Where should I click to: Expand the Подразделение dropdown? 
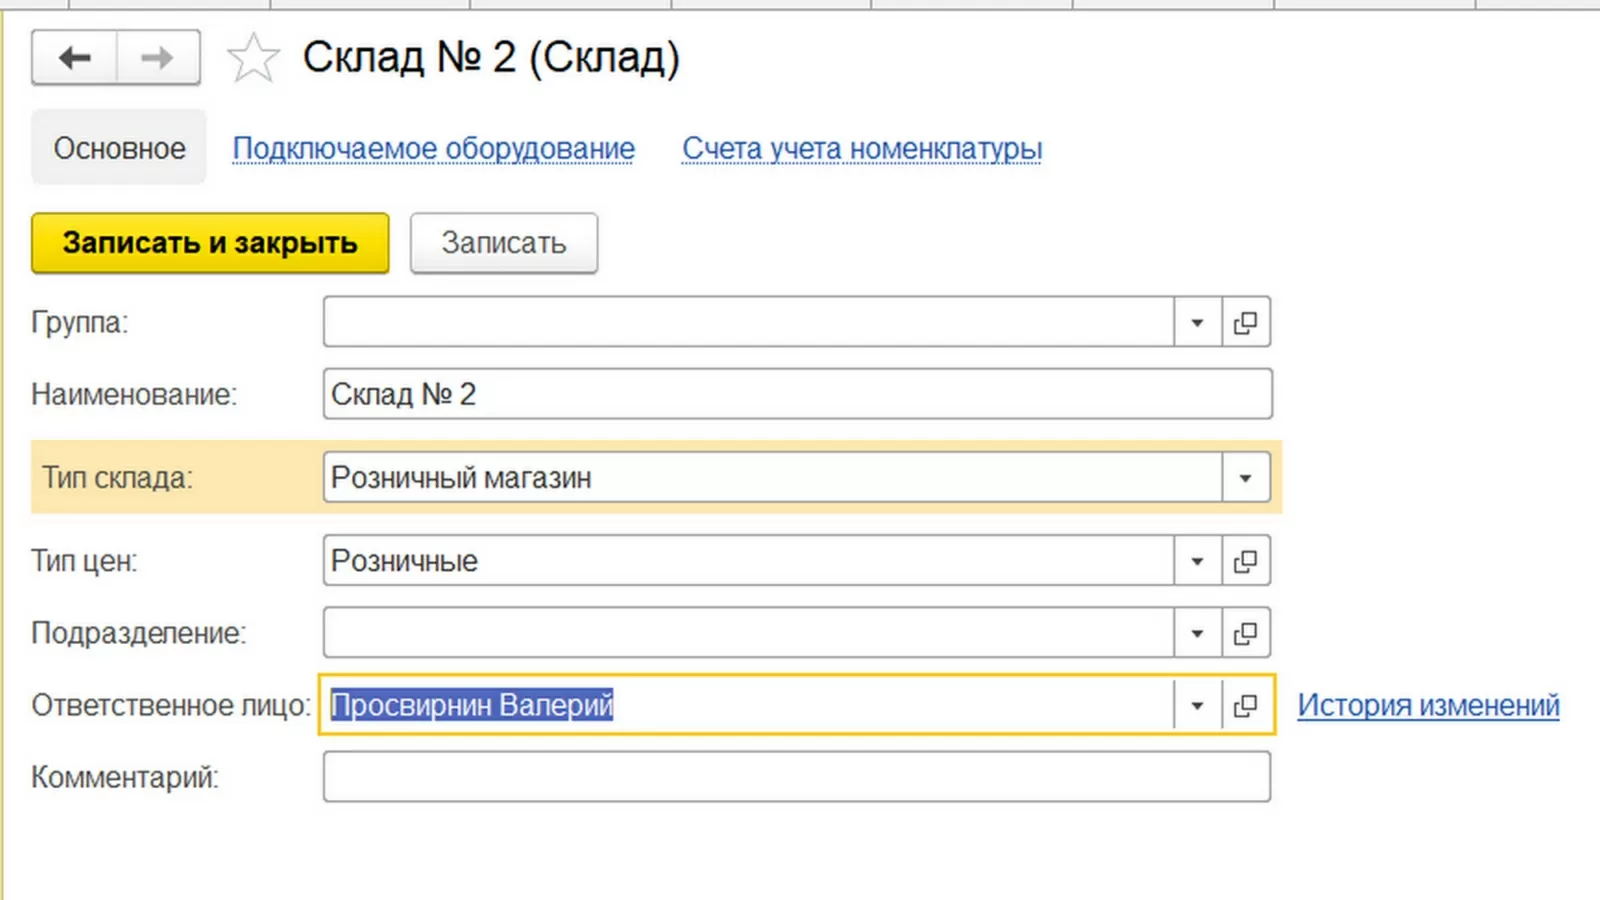coord(1197,633)
